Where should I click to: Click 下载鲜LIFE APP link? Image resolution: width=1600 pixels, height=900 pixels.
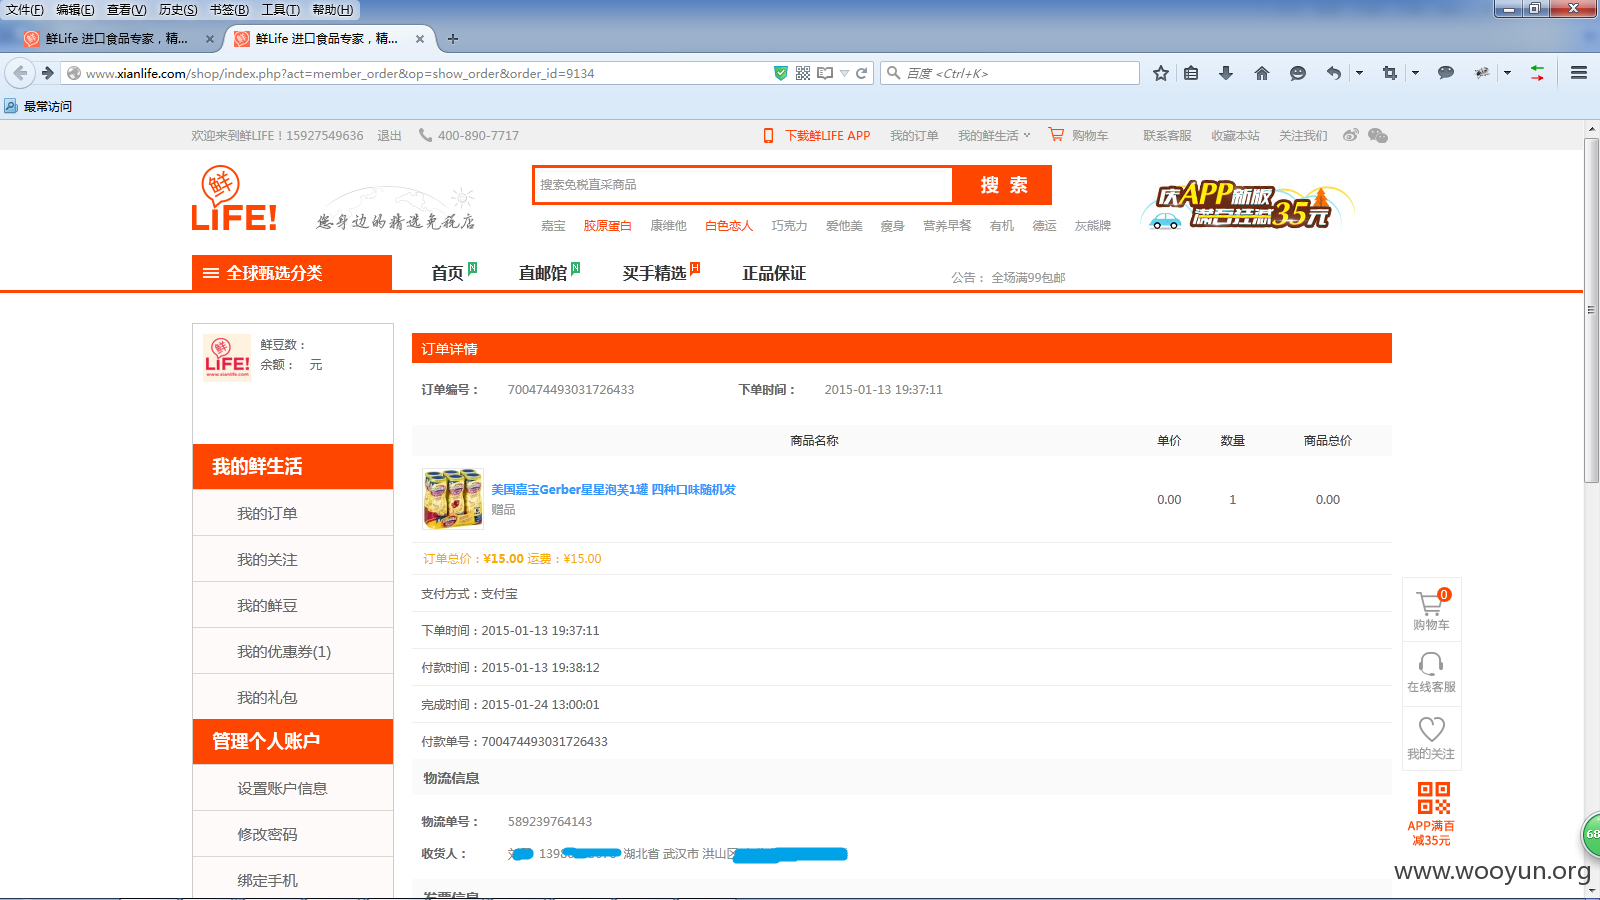(827, 135)
